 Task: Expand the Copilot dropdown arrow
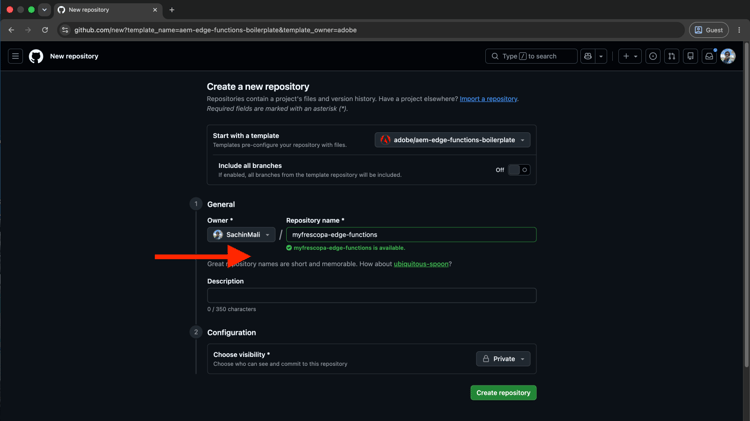click(601, 56)
